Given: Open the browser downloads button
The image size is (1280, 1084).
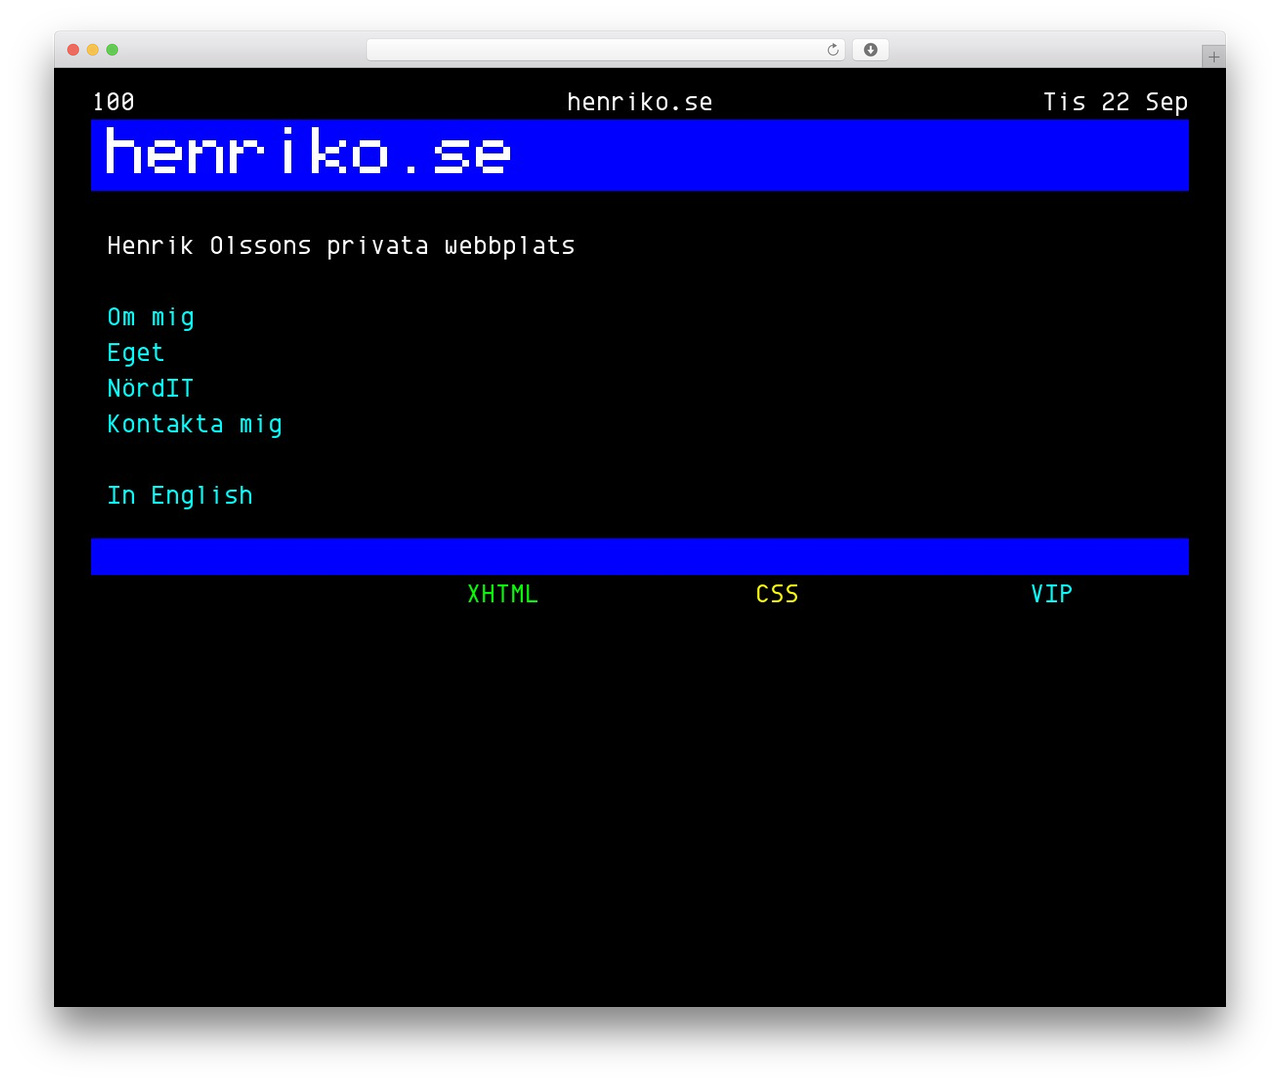Looking at the screenshot, I should pyautogui.click(x=871, y=50).
